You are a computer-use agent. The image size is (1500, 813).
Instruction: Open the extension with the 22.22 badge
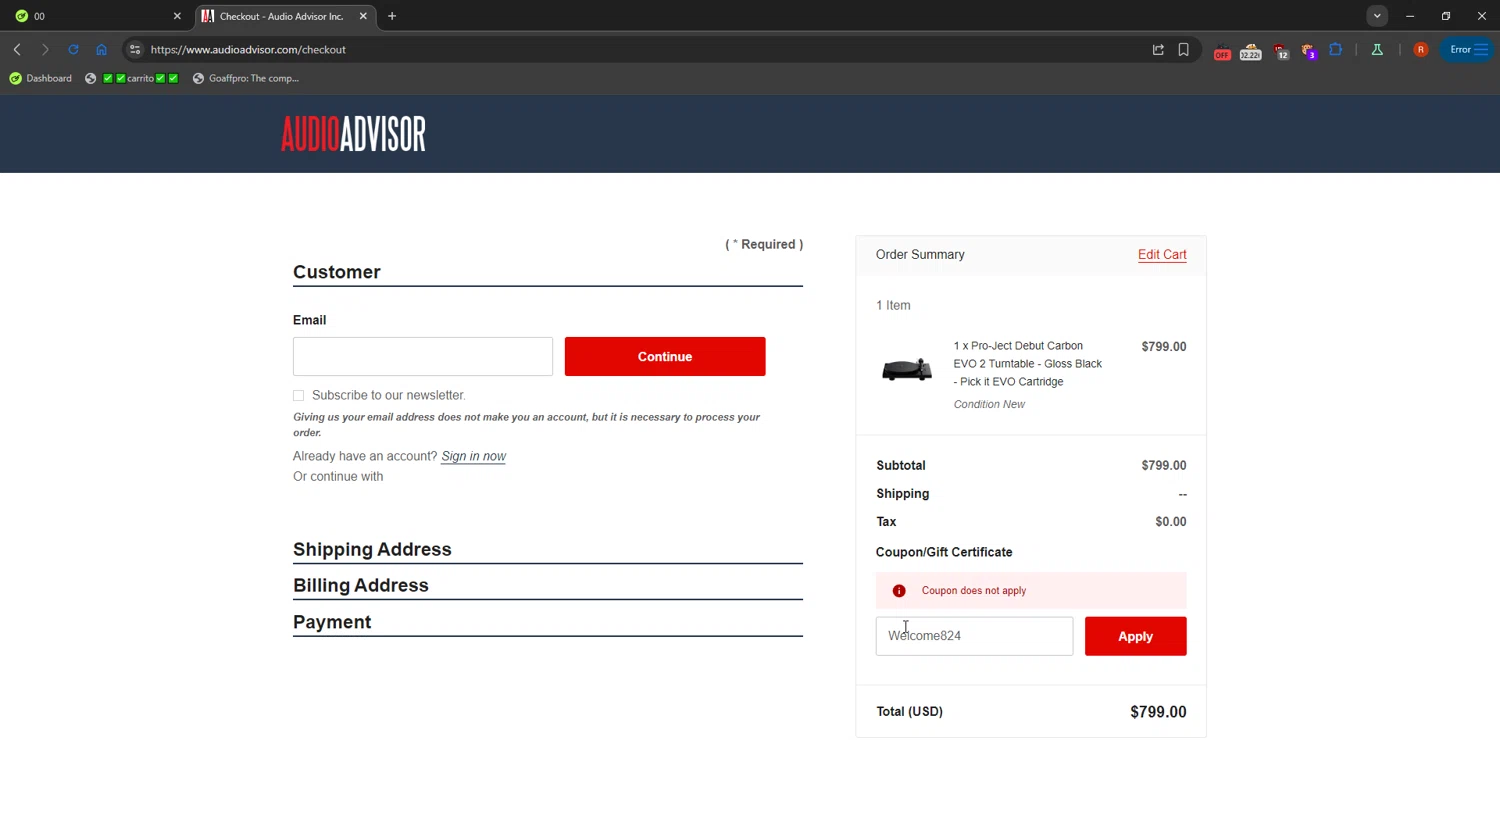point(1250,51)
